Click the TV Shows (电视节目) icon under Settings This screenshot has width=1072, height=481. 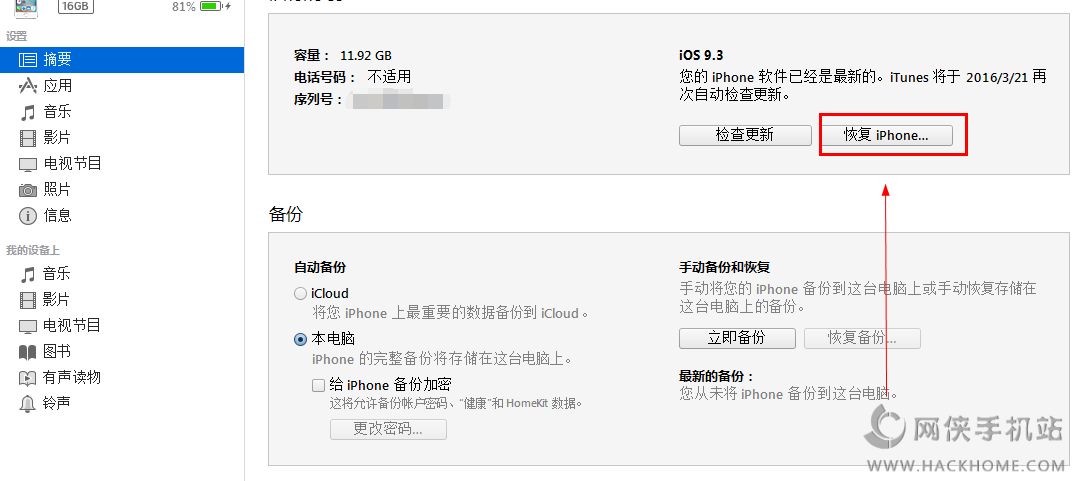(x=27, y=164)
